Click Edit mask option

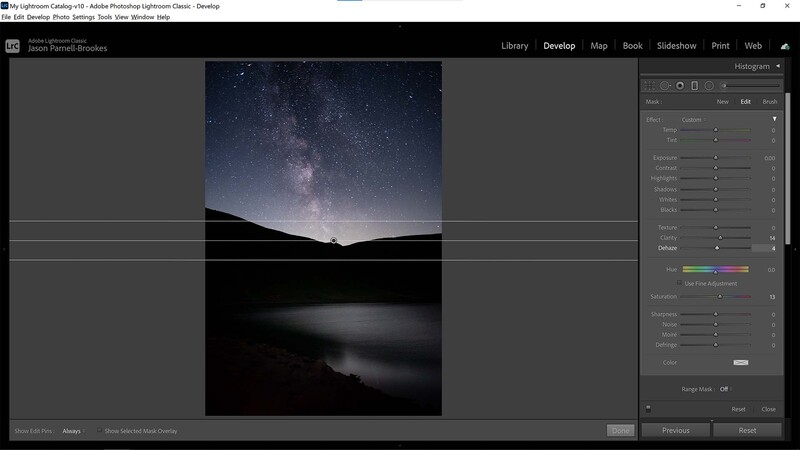click(x=745, y=102)
